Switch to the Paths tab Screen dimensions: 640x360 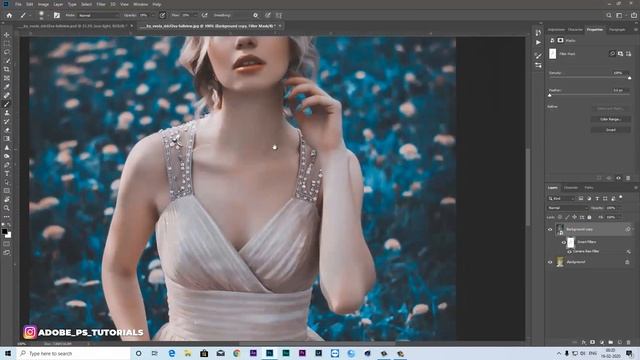point(589,188)
